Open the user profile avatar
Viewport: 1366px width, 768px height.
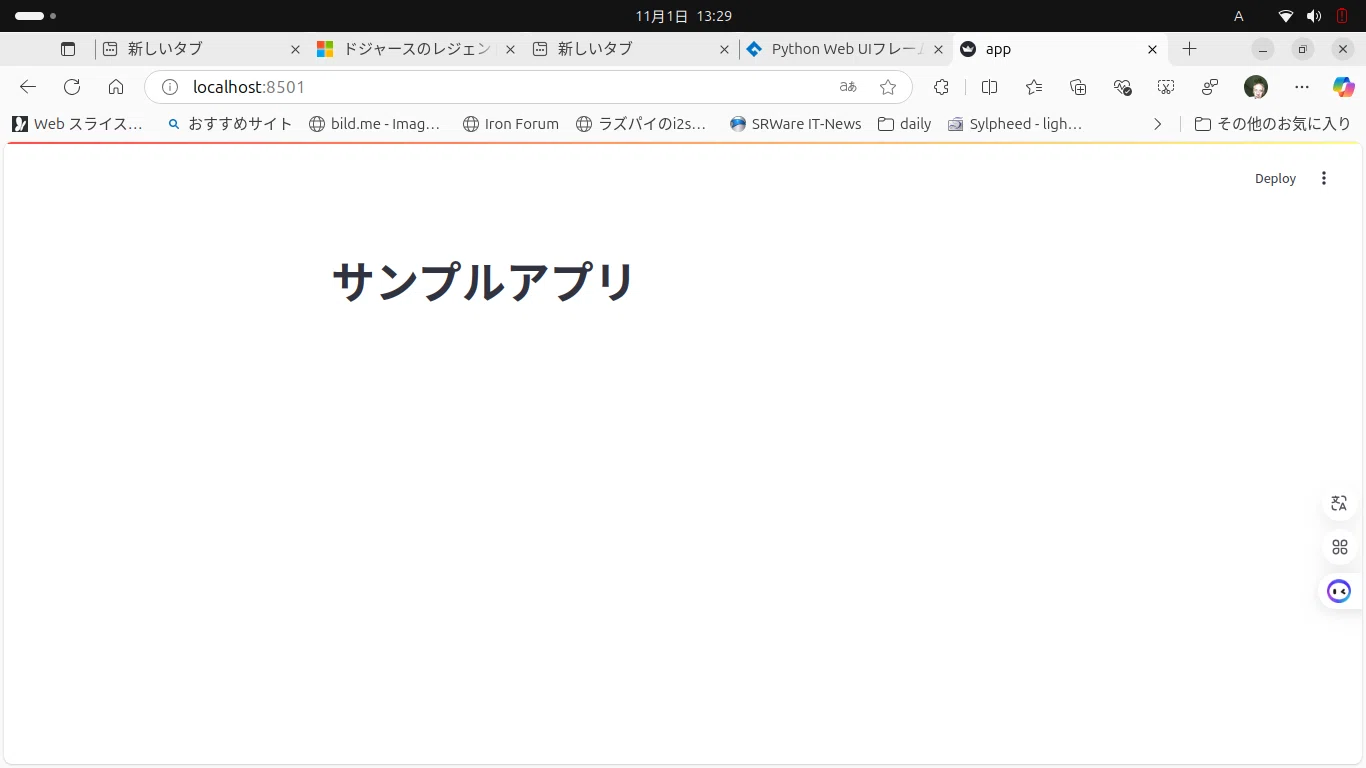pos(1256,87)
